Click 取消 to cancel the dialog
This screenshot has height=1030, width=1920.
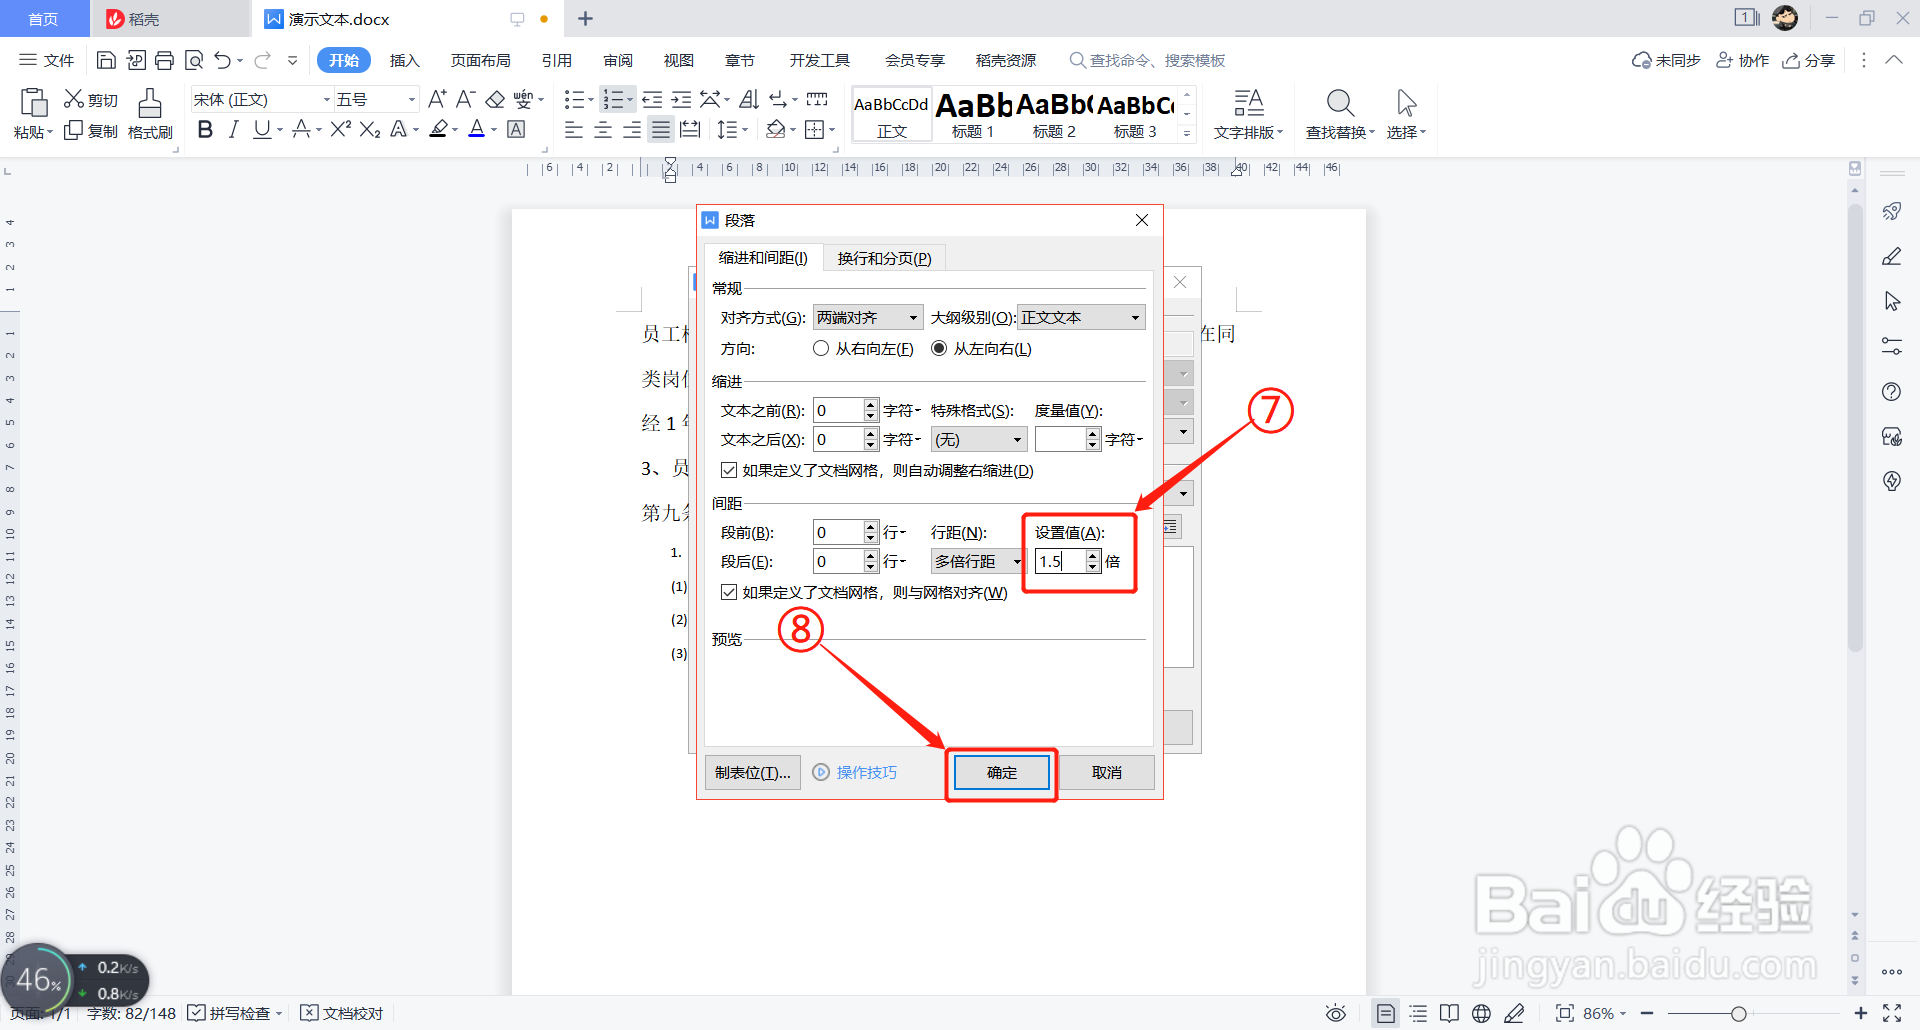coord(1107,772)
